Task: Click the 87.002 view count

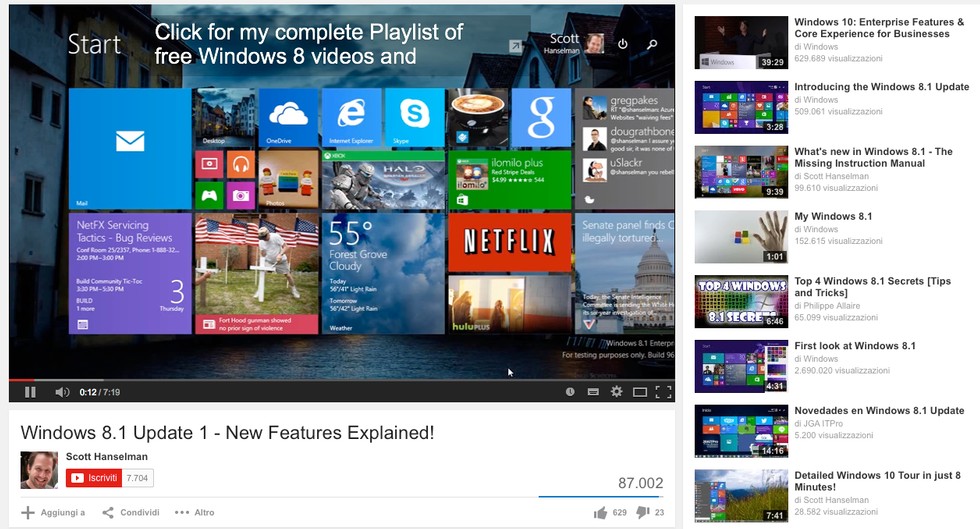Action: click(641, 483)
